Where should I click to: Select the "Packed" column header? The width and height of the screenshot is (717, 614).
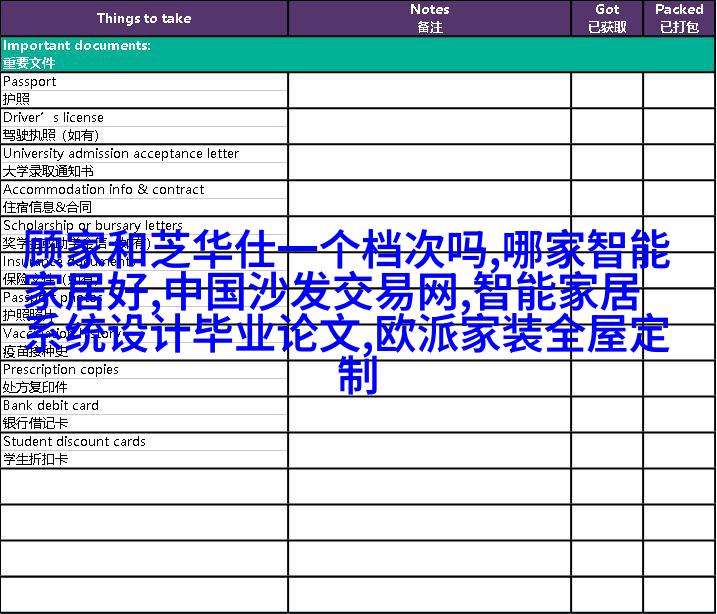click(679, 18)
